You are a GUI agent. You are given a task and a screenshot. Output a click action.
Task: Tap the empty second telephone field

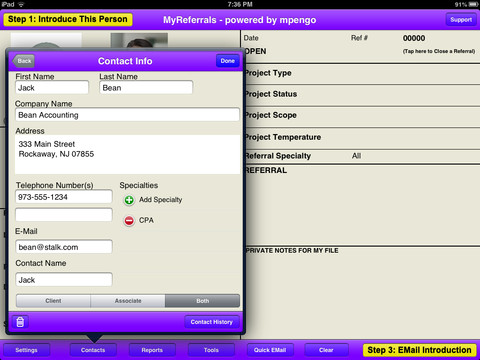point(64,215)
